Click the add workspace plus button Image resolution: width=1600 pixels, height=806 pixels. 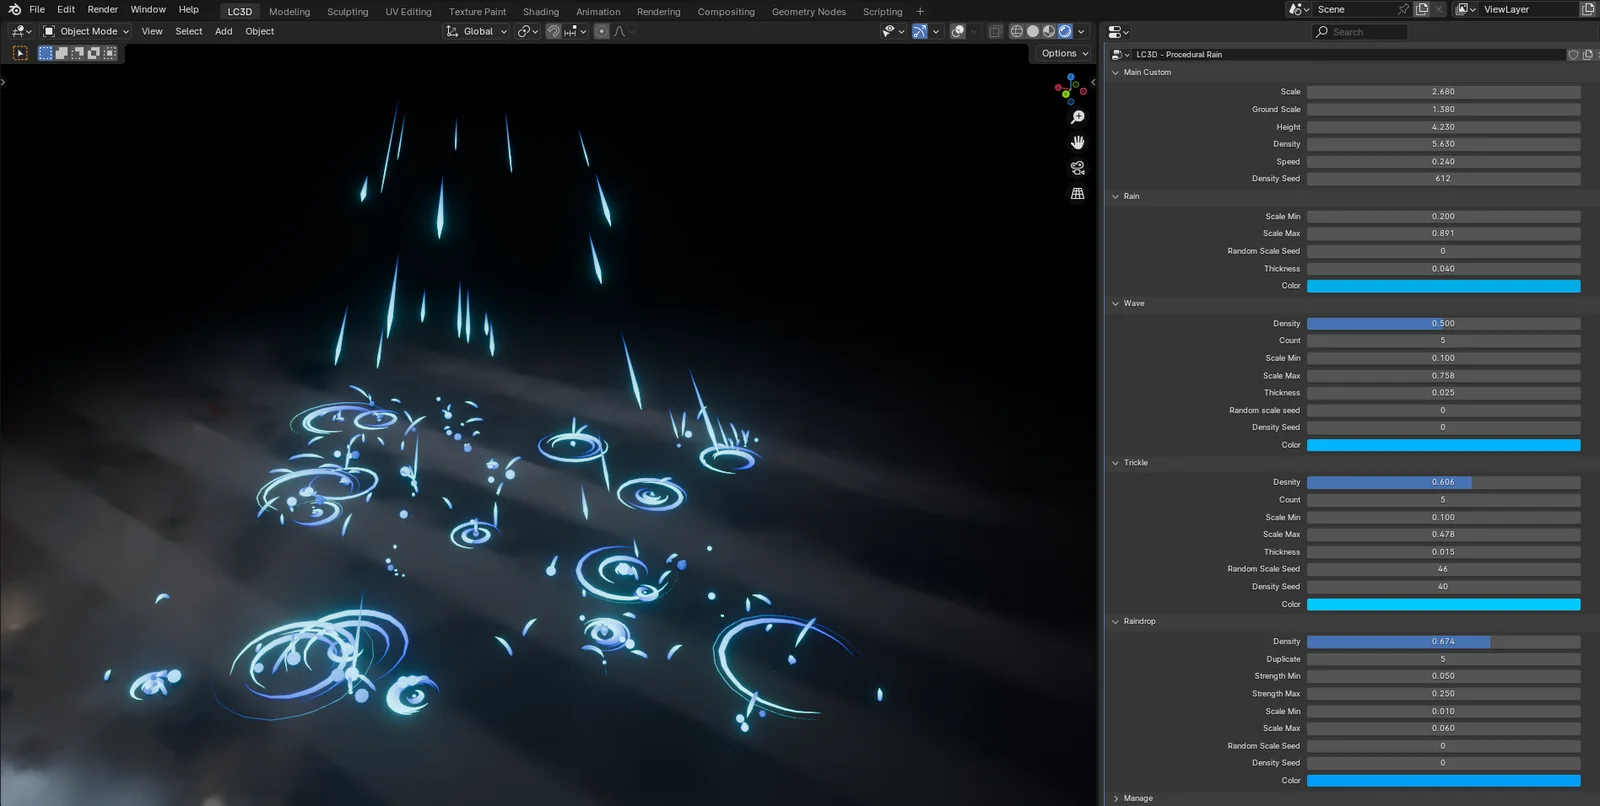920,12
